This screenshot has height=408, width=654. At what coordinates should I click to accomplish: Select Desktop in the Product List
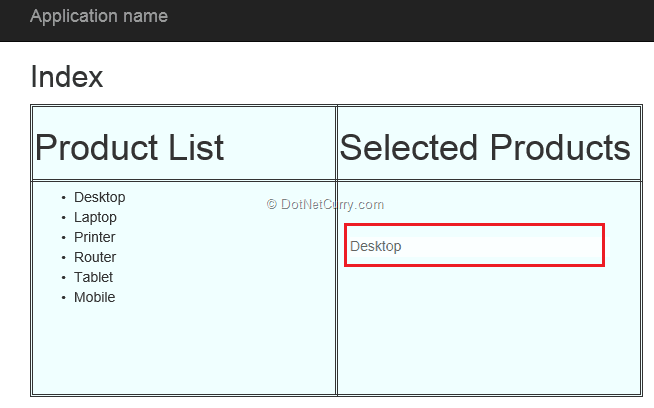point(99,197)
